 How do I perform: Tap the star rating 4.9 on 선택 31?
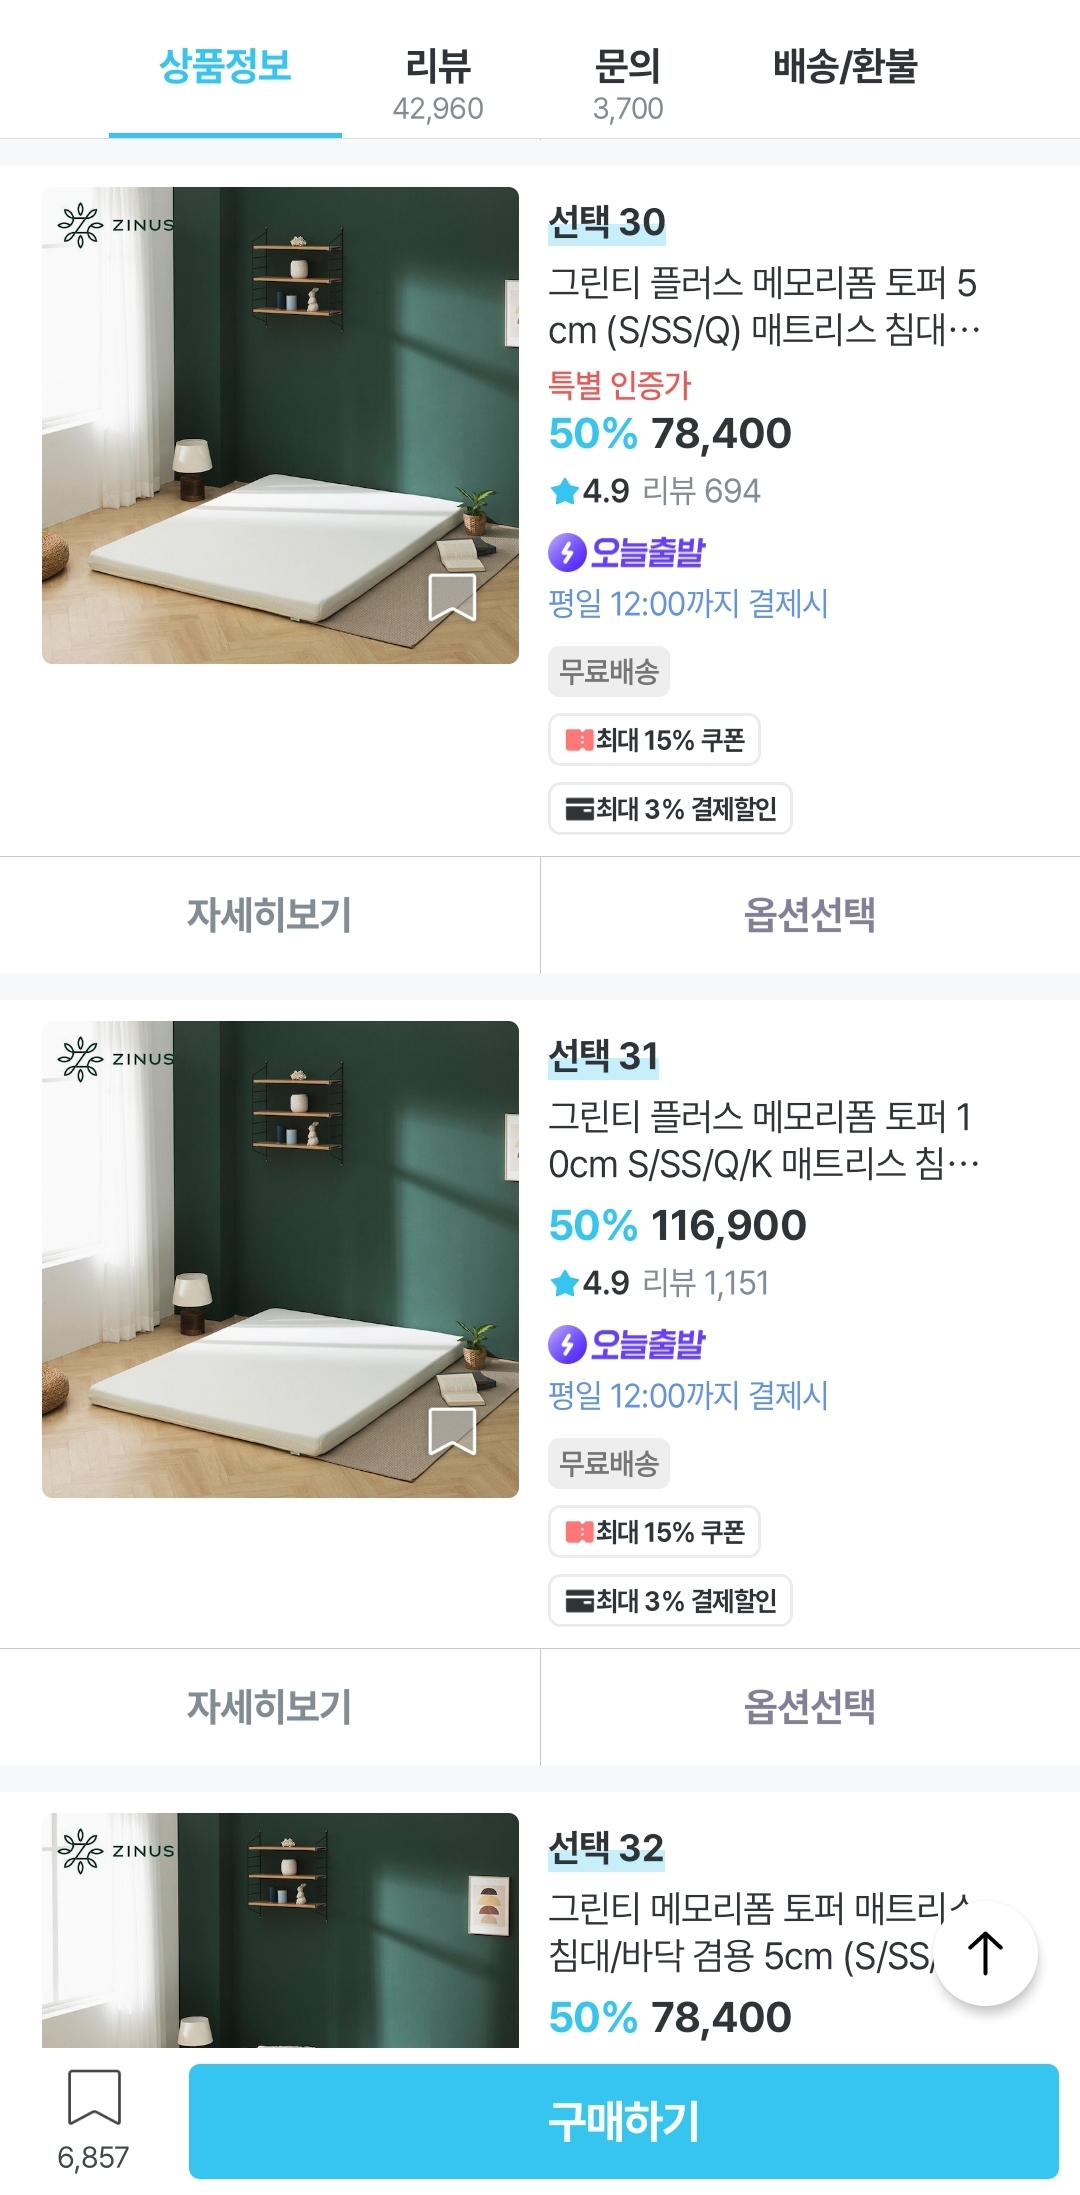coord(589,1283)
